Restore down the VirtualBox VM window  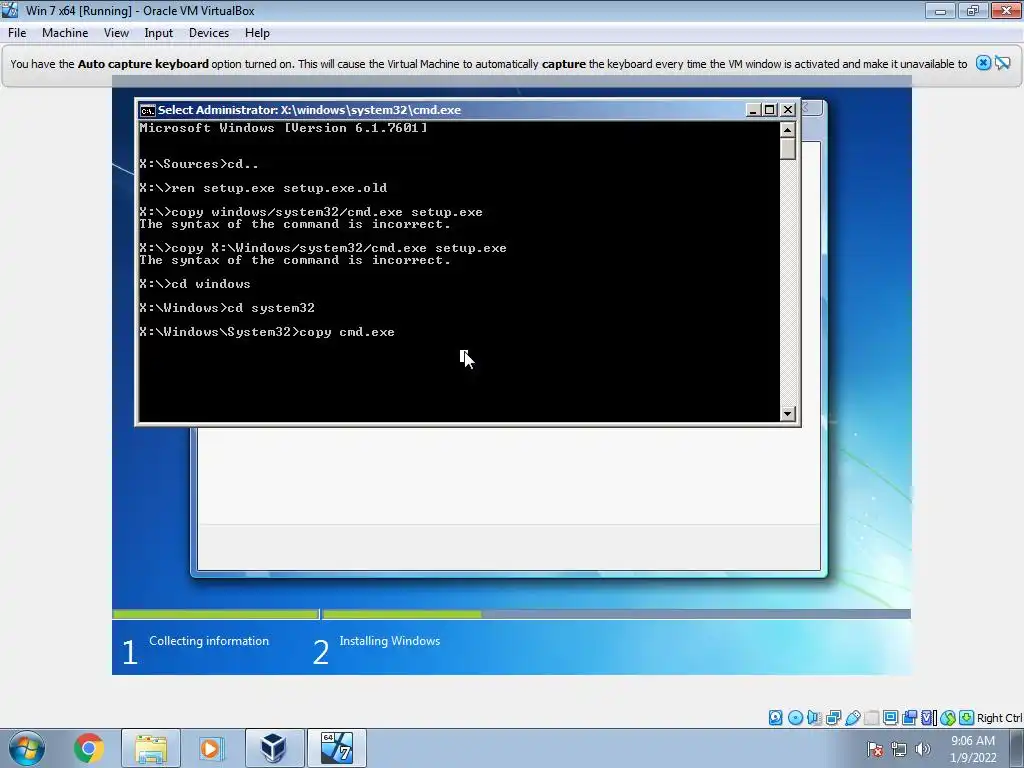[973, 10]
